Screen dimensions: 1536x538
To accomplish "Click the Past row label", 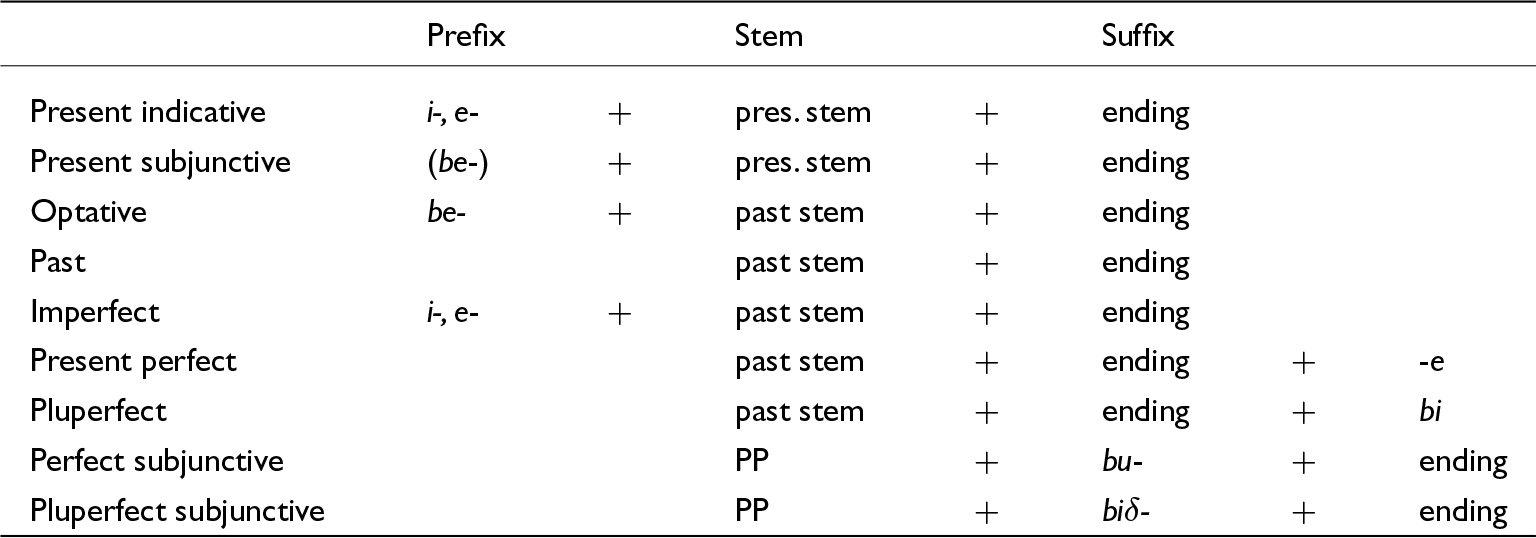I will (x=58, y=261).
